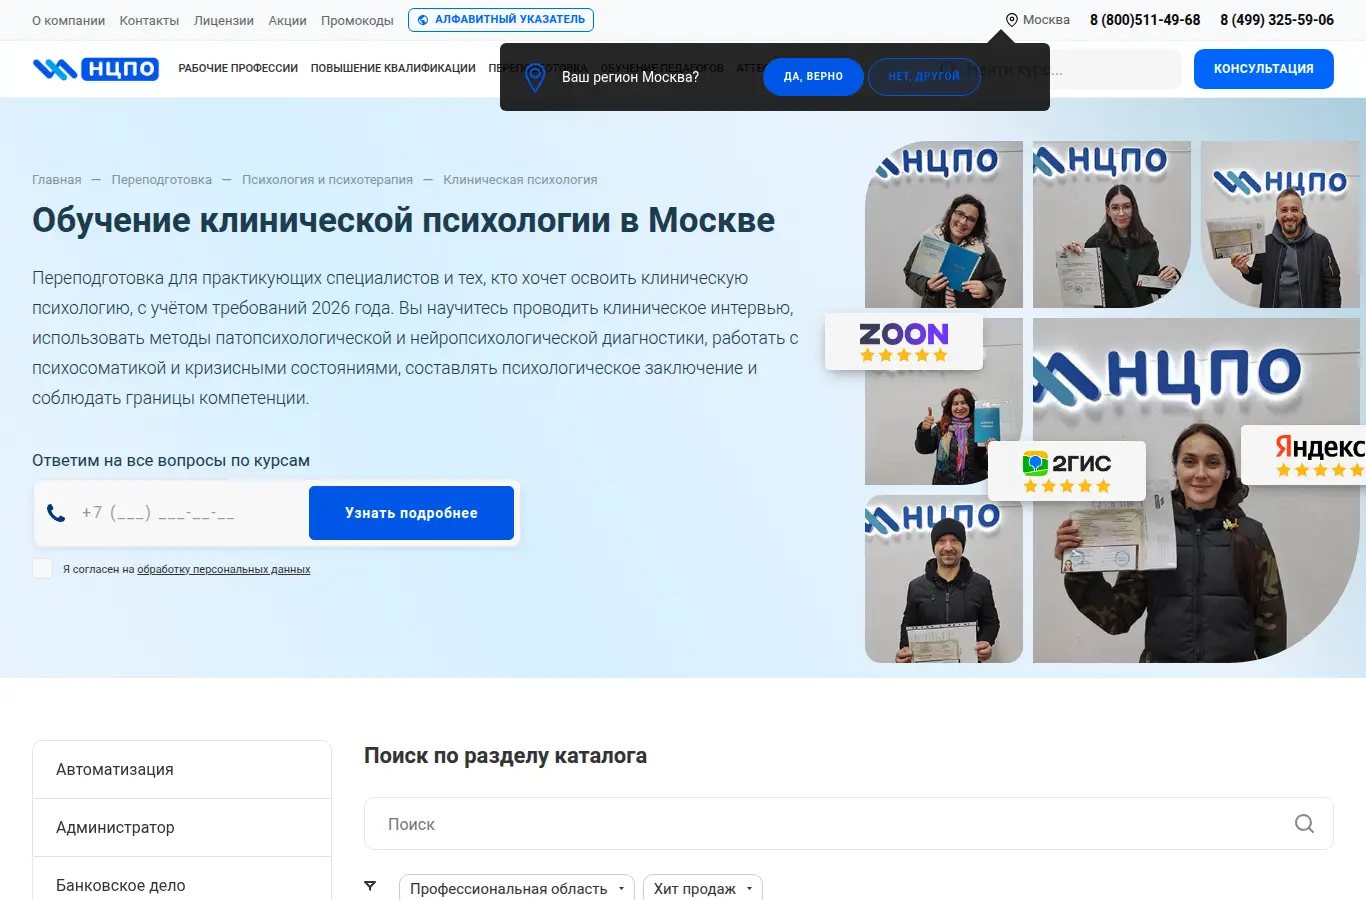The height and width of the screenshot is (900, 1366).
Task: Open the Повышение квалификации menu
Action: click(x=393, y=69)
